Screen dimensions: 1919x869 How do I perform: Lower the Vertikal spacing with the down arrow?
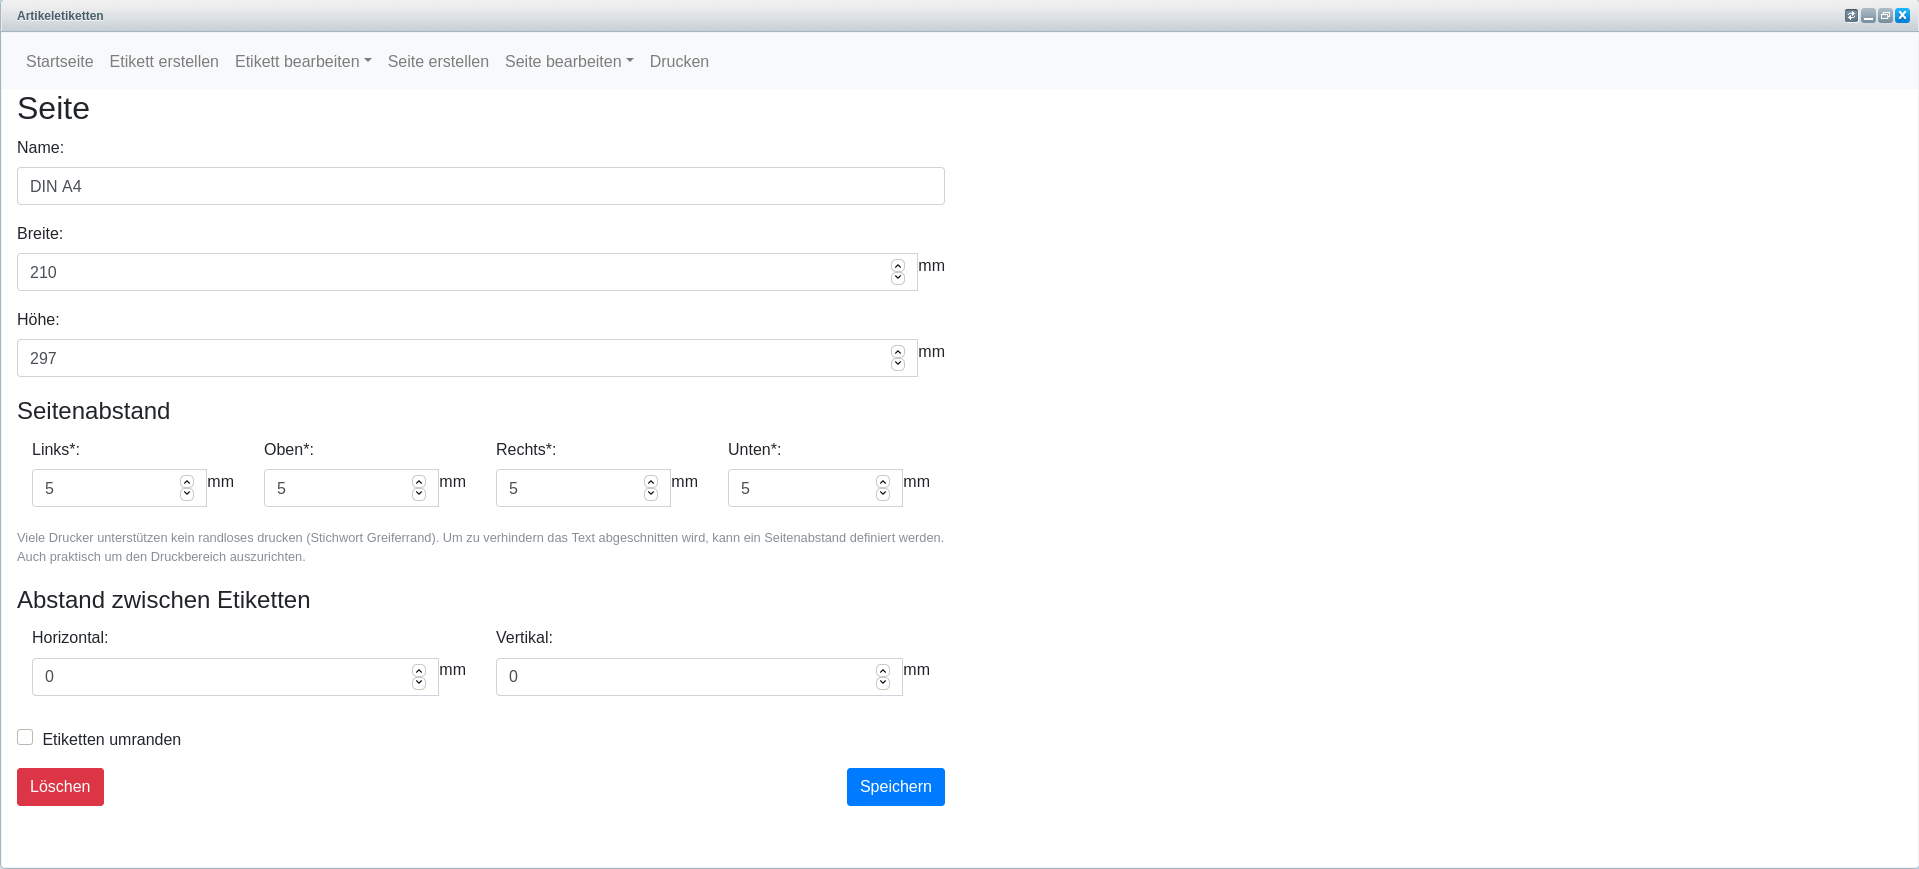[x=883, y=683]
